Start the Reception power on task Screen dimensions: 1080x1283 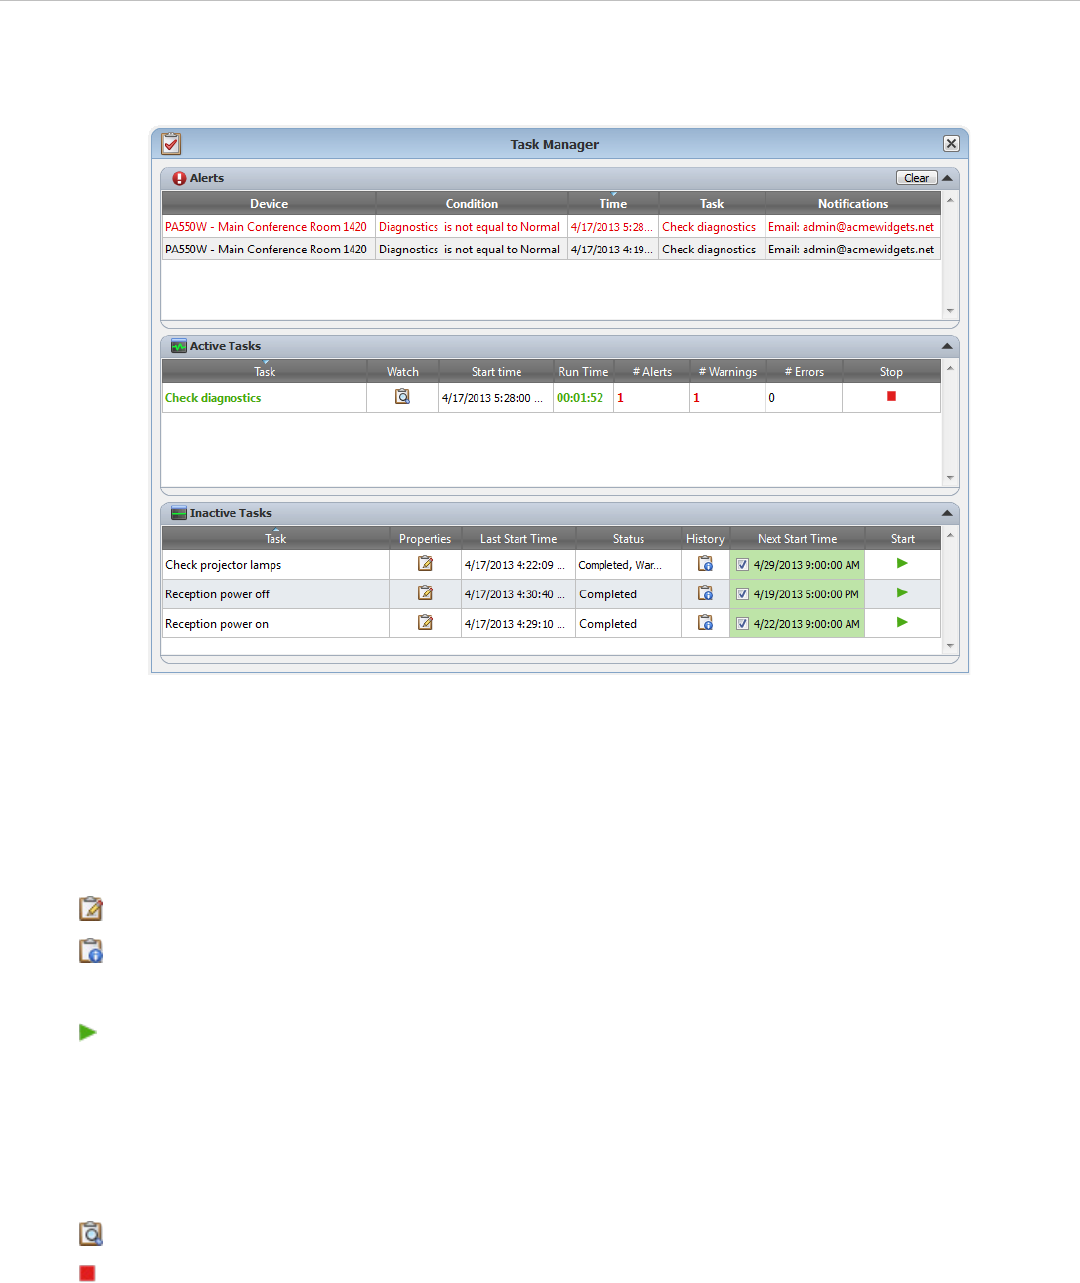[x=902, y=622]
